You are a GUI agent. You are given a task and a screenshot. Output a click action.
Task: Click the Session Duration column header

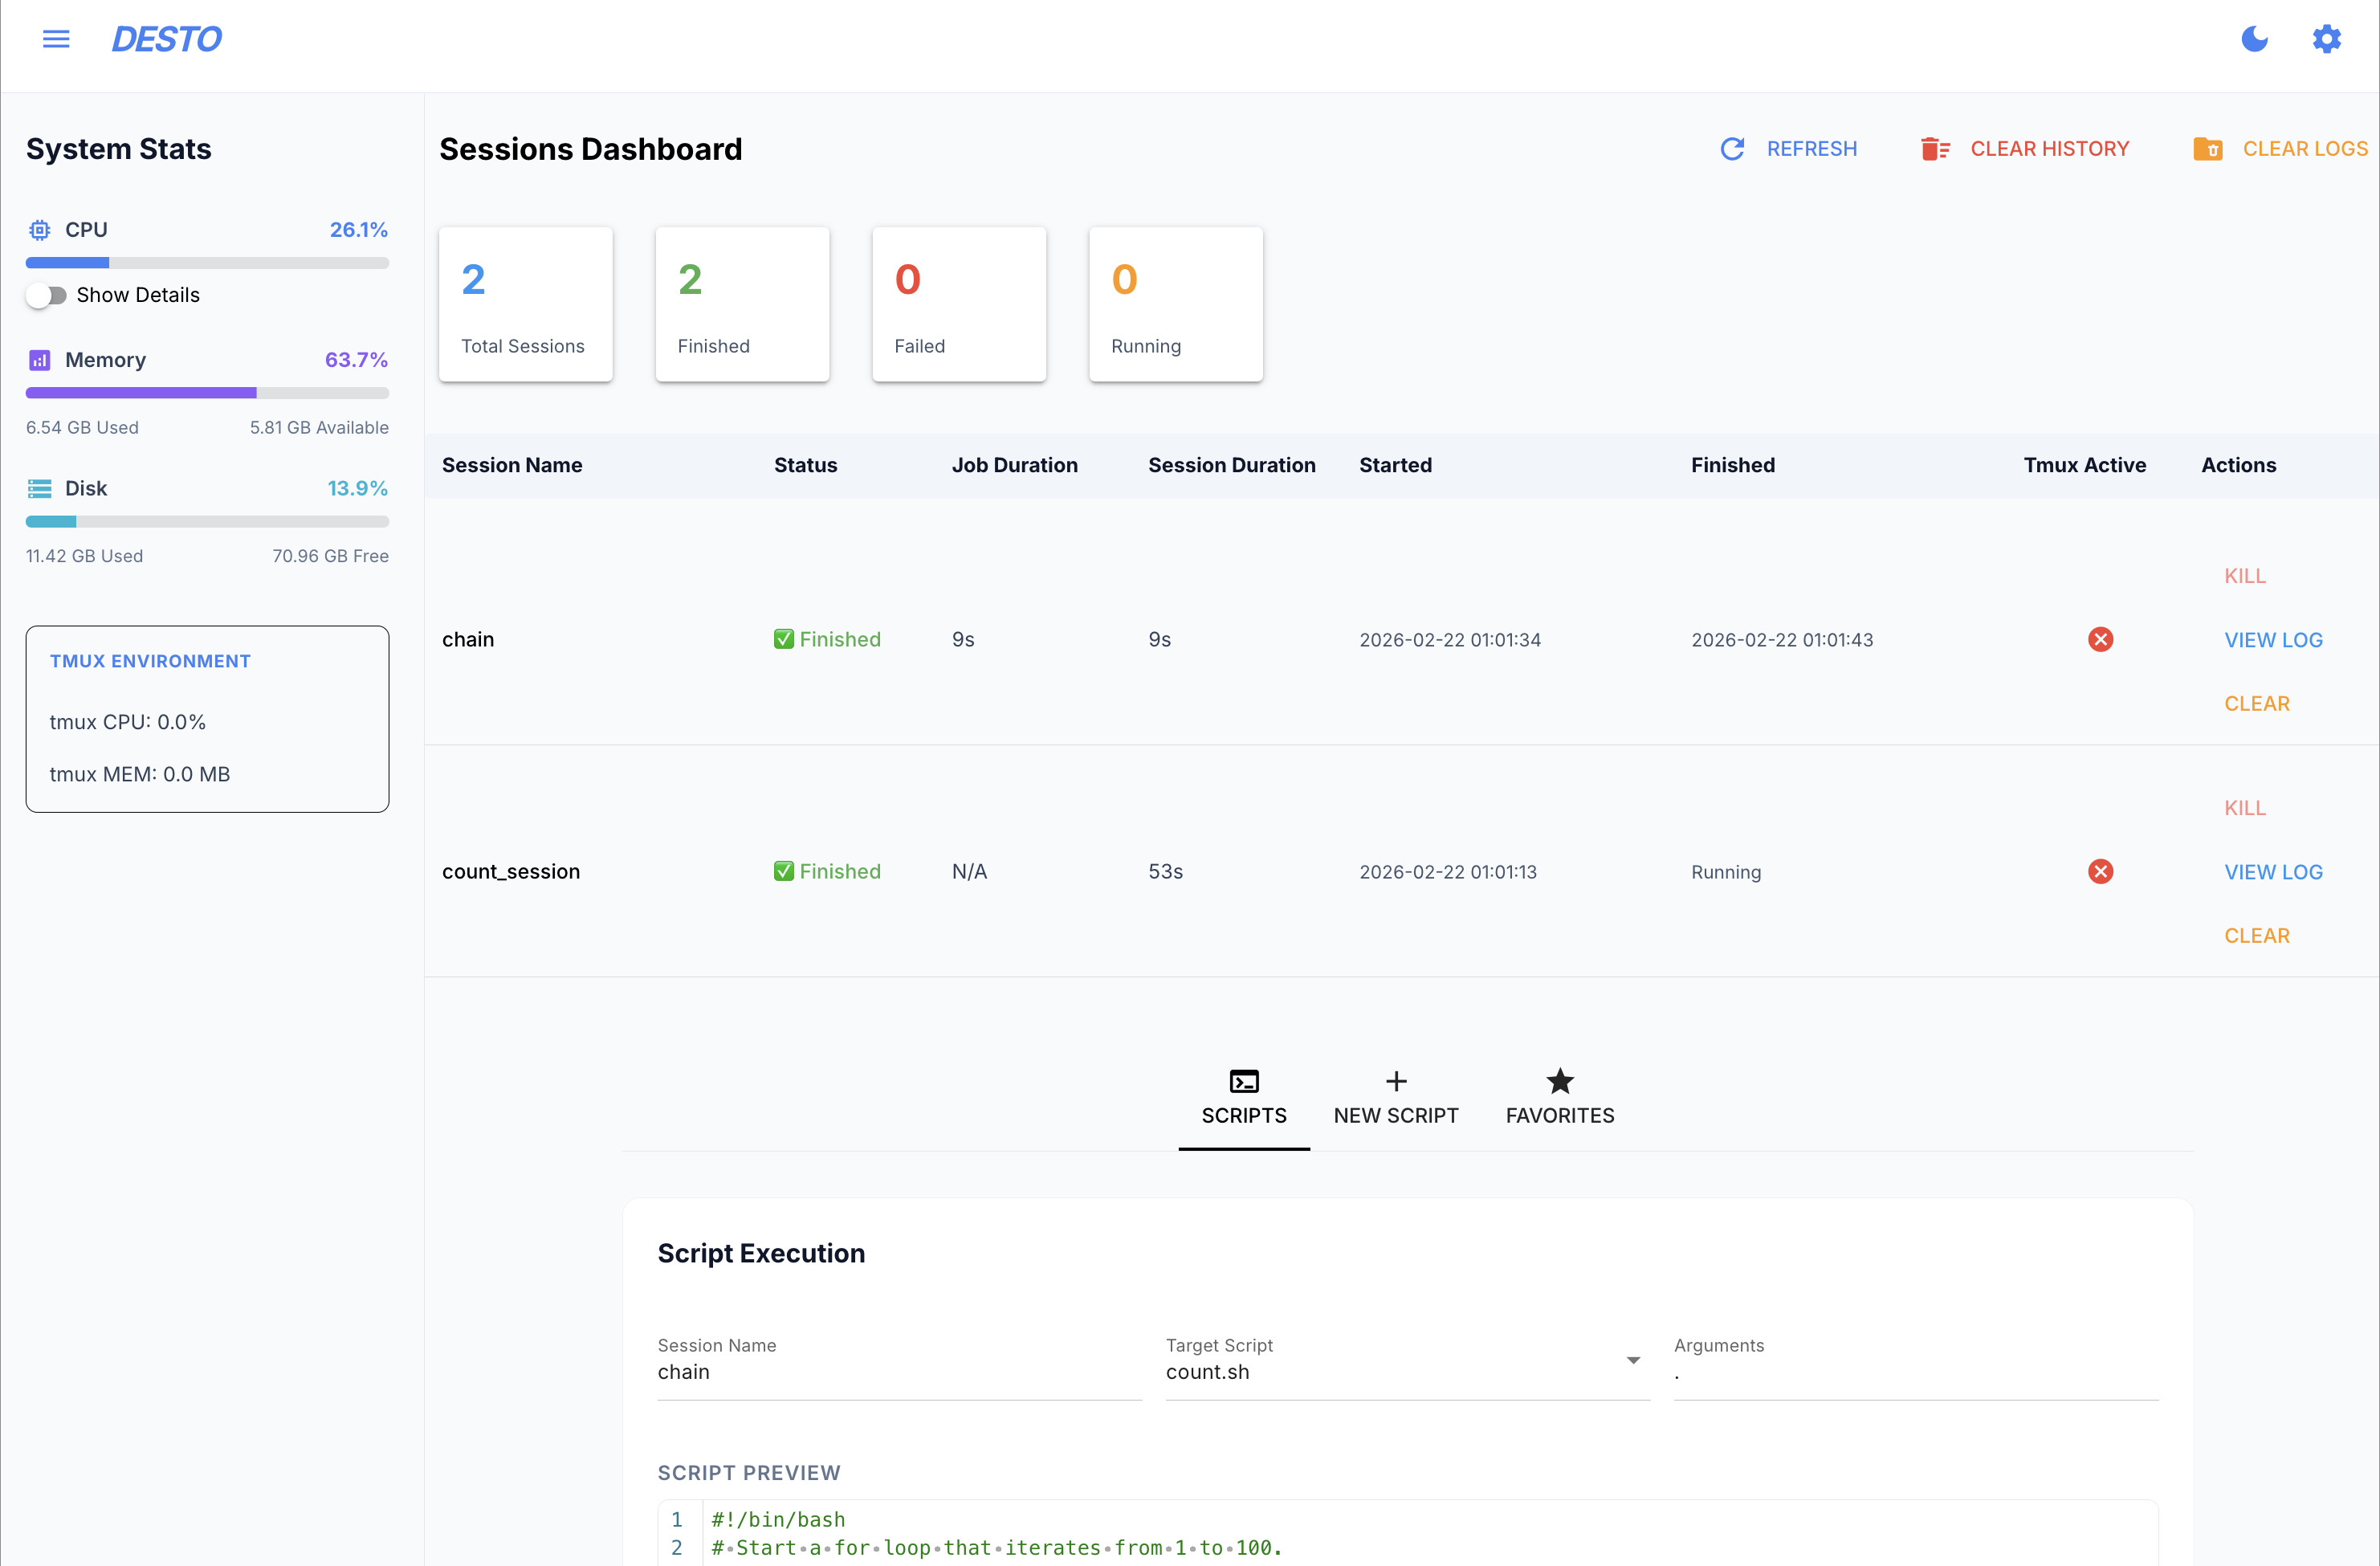(1231, 465)
